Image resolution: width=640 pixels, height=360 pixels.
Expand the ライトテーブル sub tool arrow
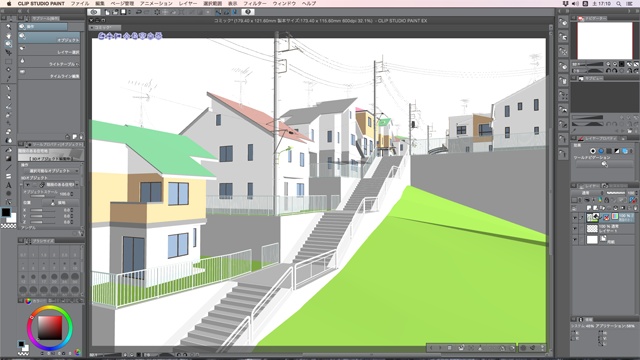point(78,64)
